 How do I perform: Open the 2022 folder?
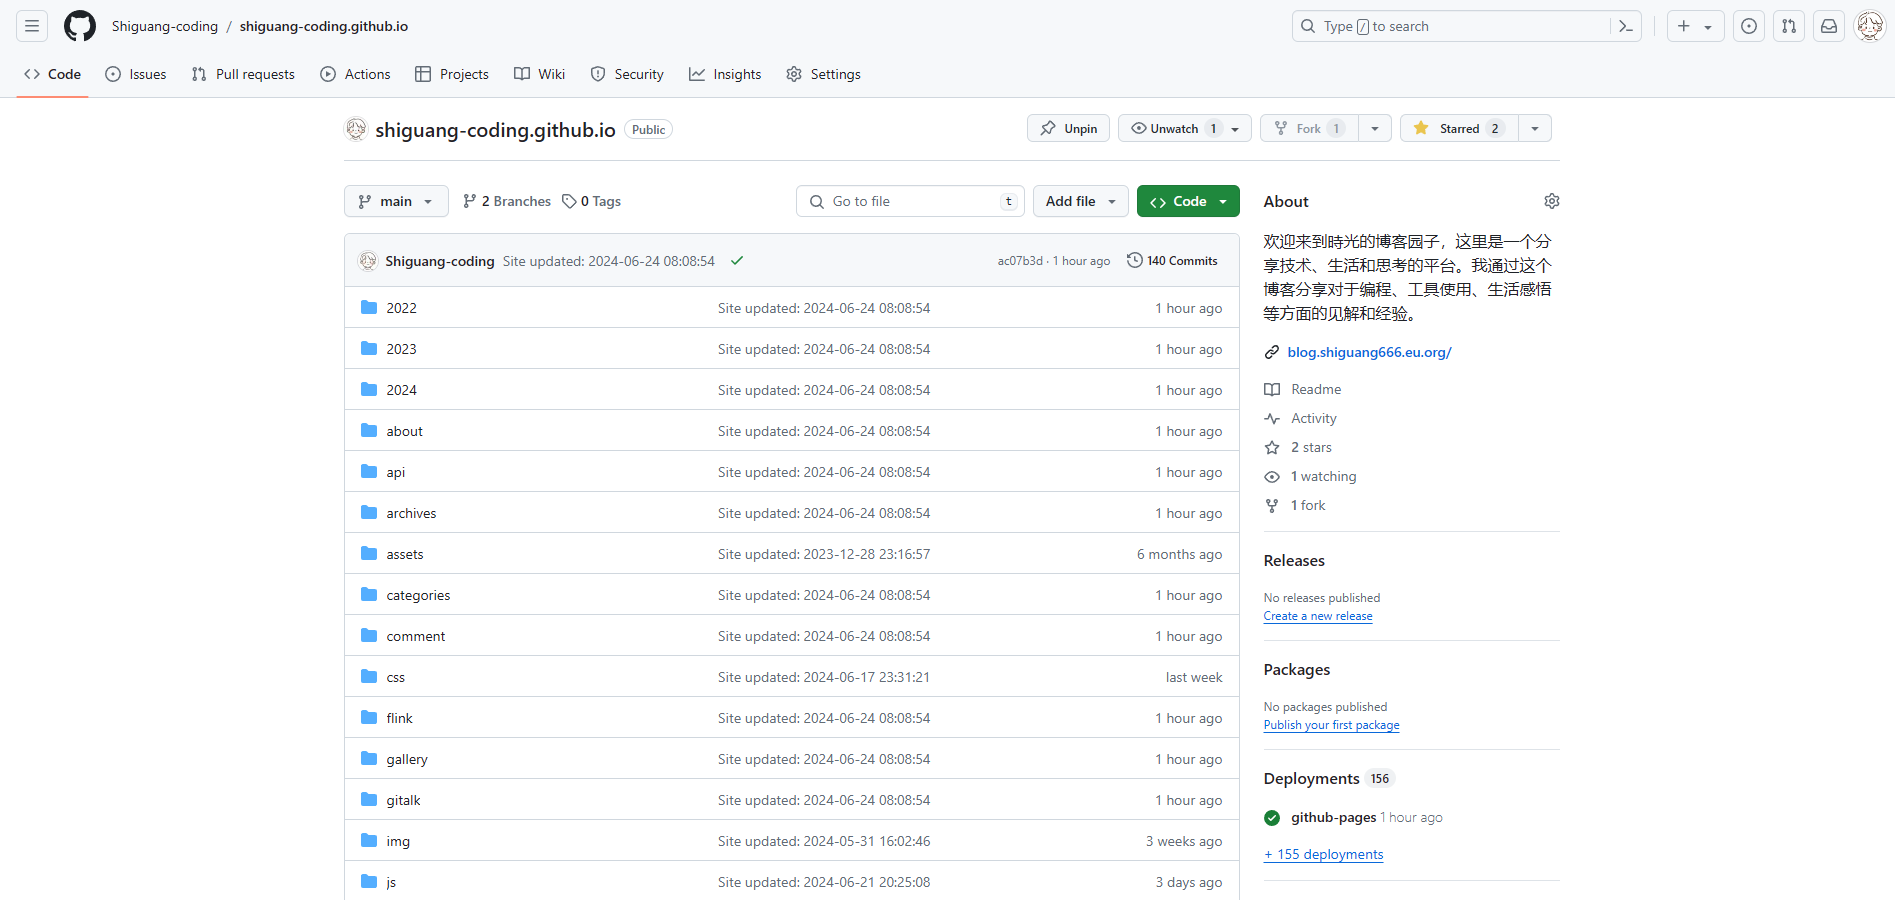(x=401, y=308)
